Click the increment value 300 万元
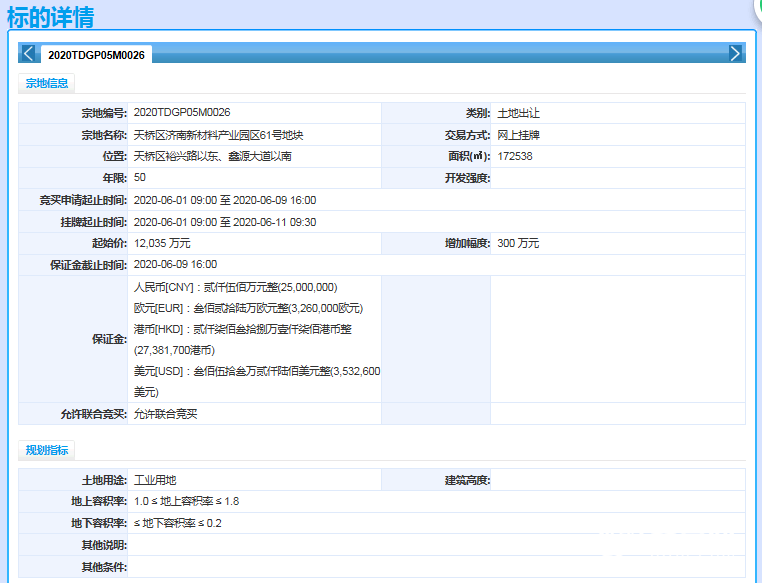Viewport: 762px width, 583px height. tap(518, 243)
